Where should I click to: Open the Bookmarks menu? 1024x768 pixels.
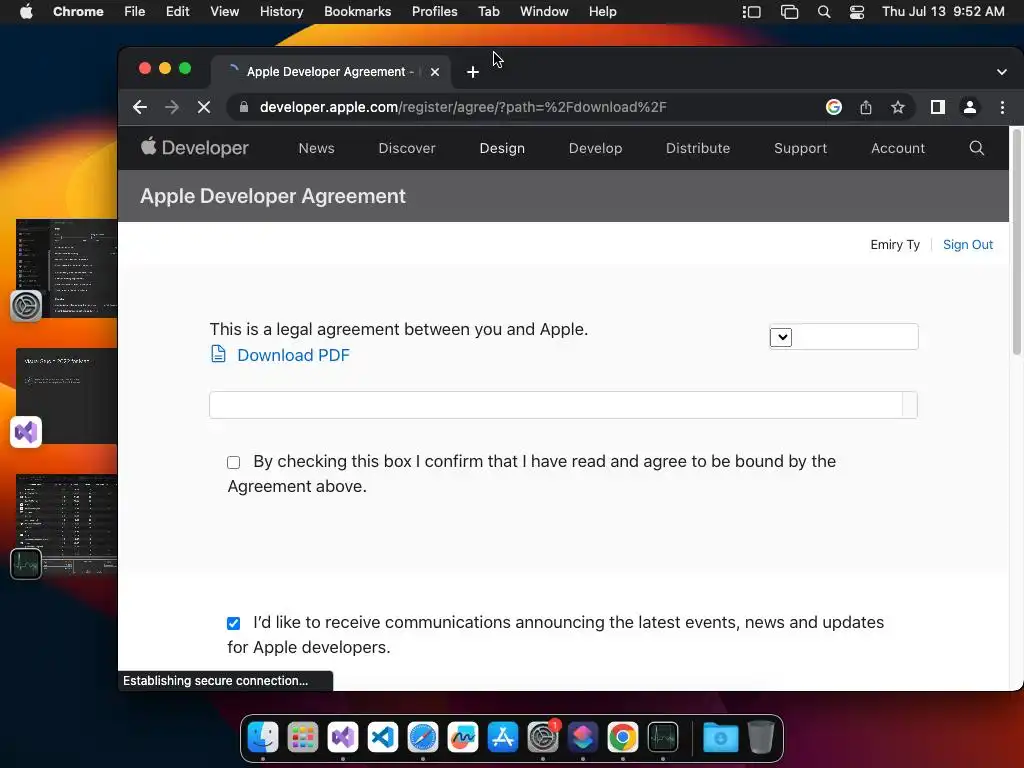click(x=358, y=11)
